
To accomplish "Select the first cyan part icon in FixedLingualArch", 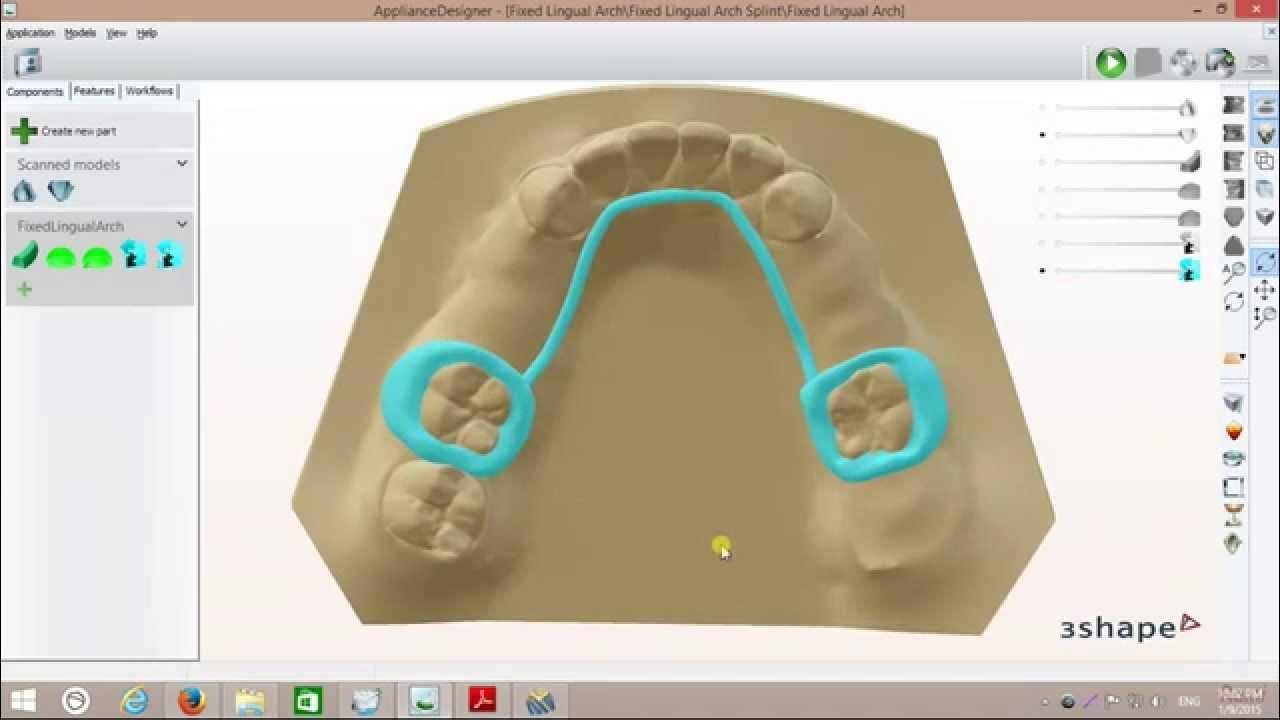I will pyautogui.click(x=133, y=255).
